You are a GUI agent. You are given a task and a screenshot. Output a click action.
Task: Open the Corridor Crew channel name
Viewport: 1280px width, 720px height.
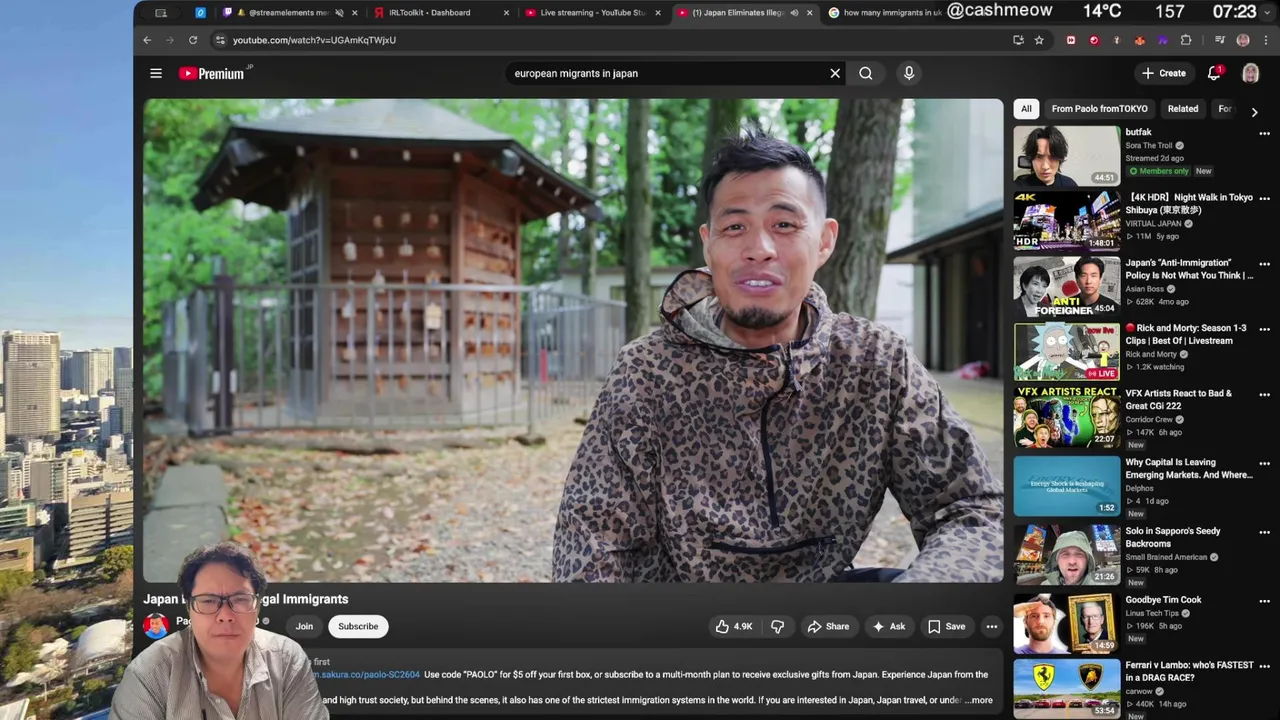click(x=1149, y=420)
